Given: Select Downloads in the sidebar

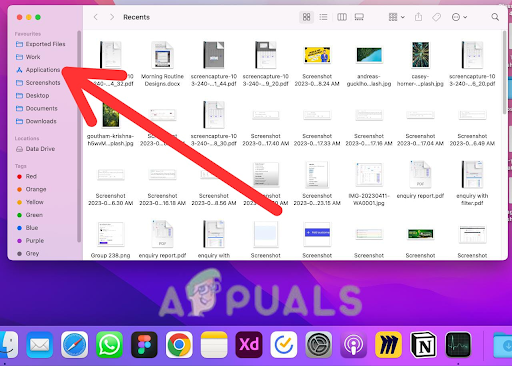Looking at the screenshot, I should point(36,121).
